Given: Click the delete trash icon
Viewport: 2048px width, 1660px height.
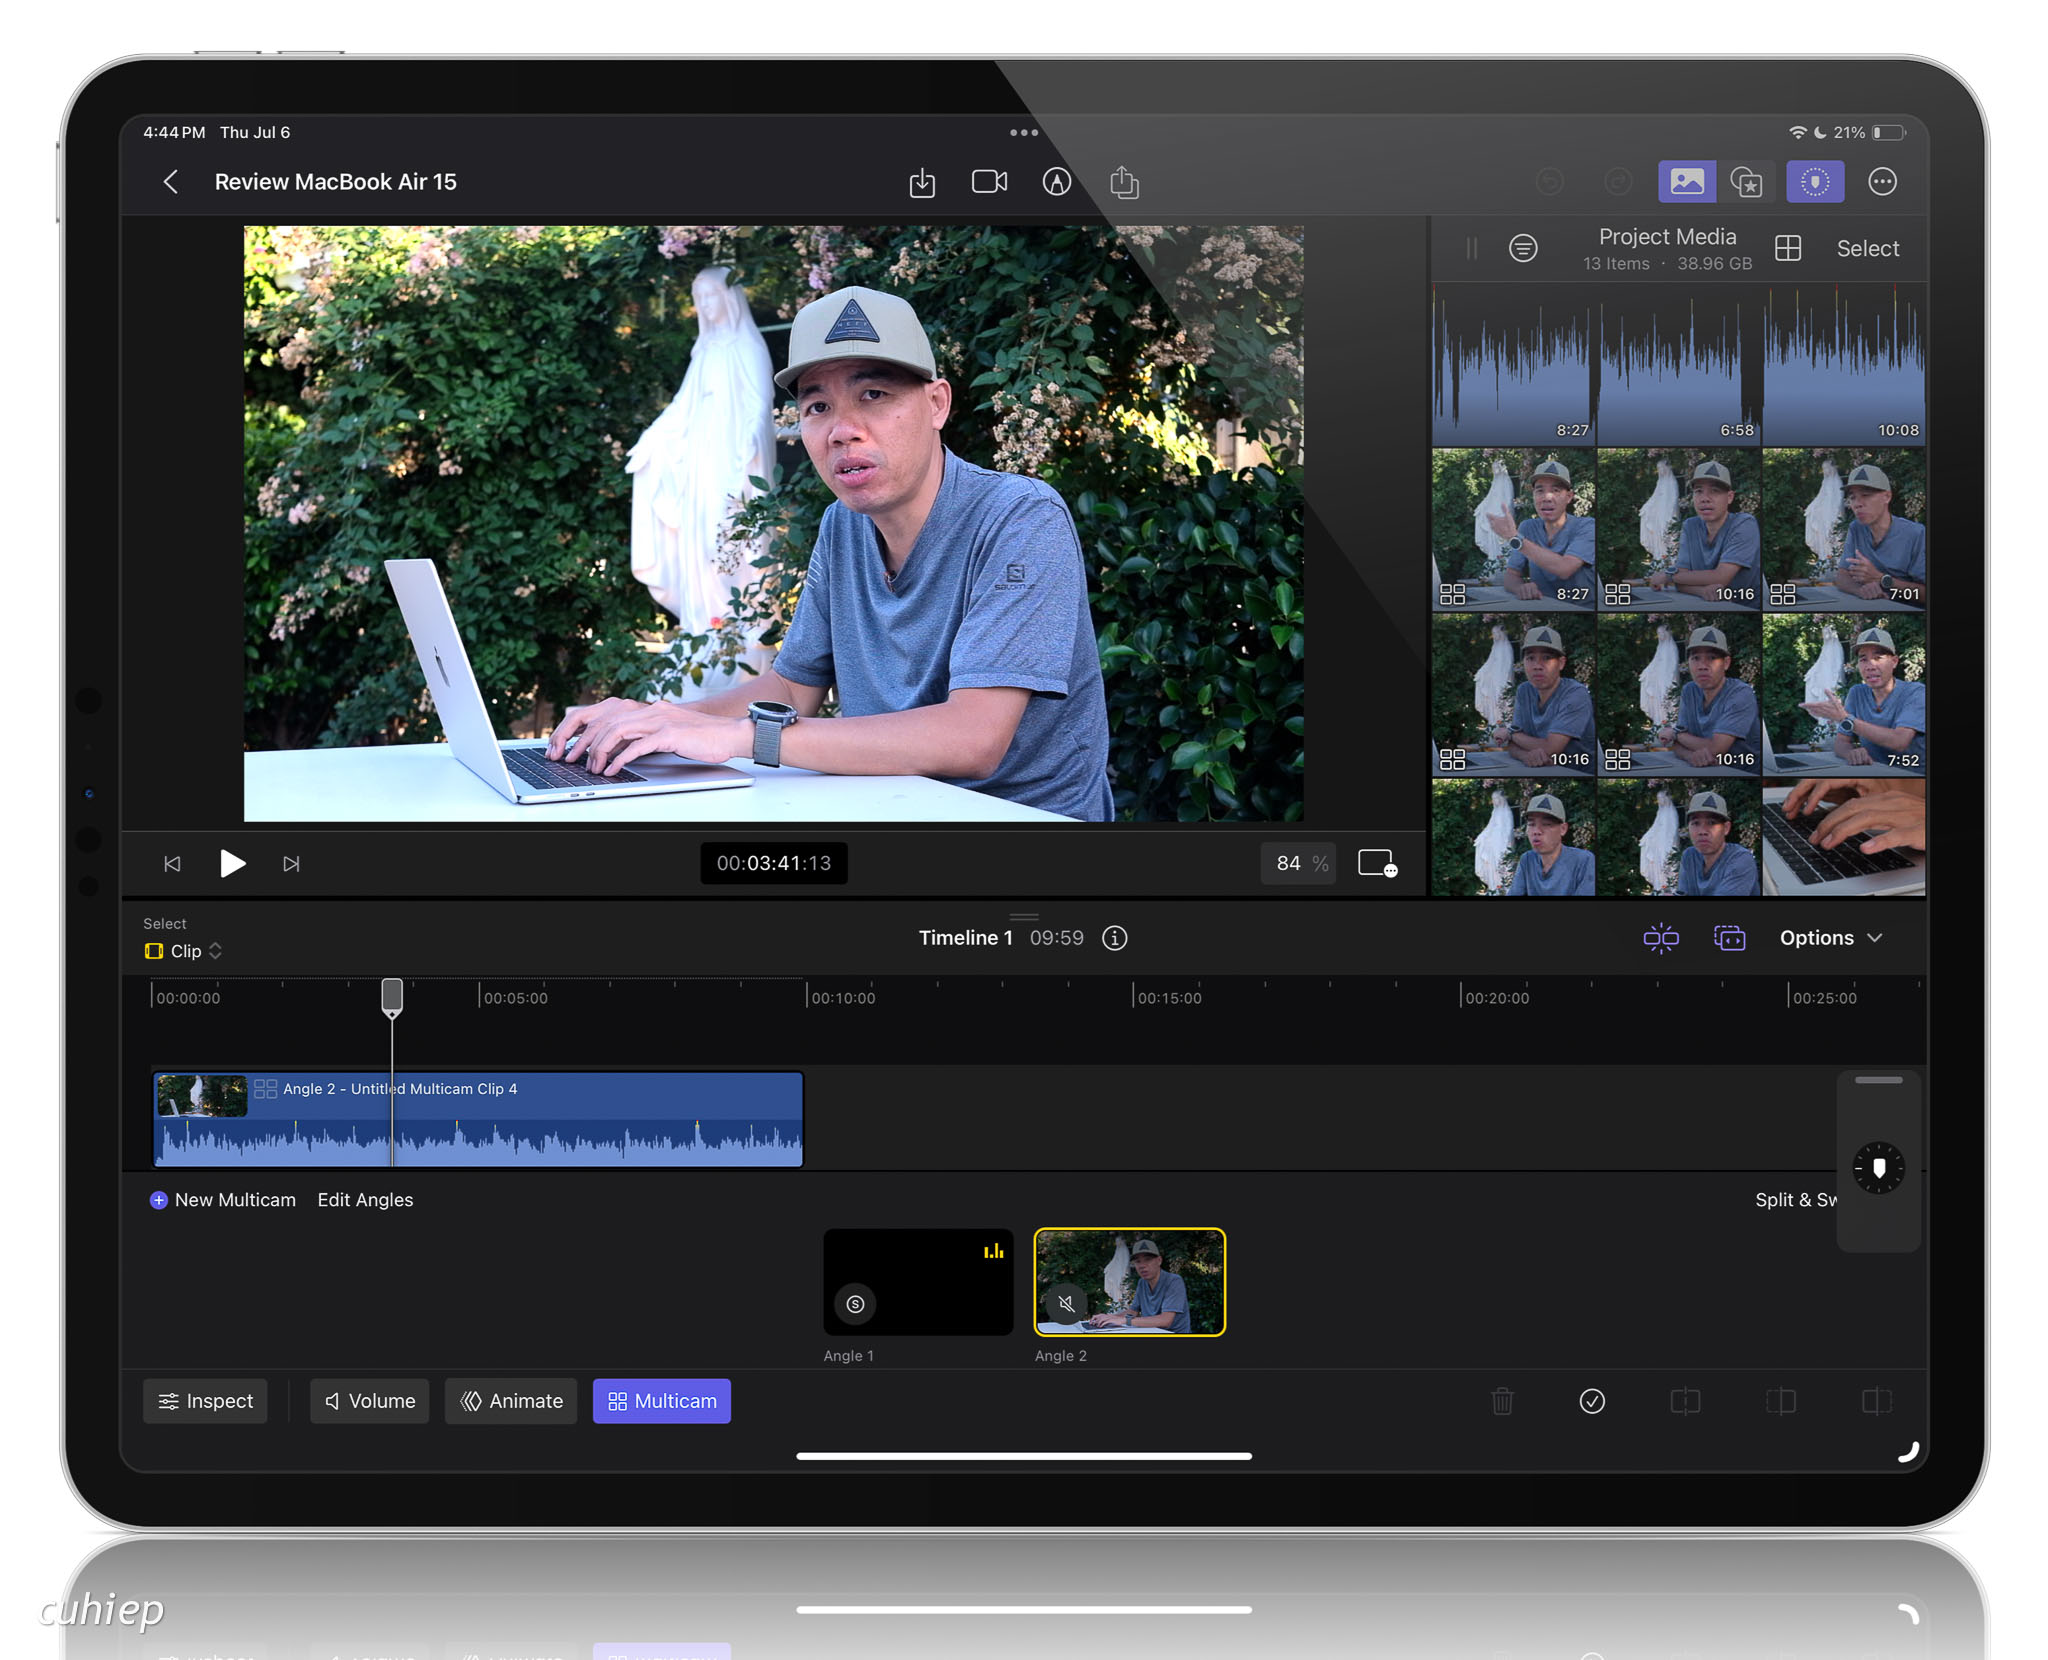Looking at the screenshot, I should (x=1502, y=1401).
